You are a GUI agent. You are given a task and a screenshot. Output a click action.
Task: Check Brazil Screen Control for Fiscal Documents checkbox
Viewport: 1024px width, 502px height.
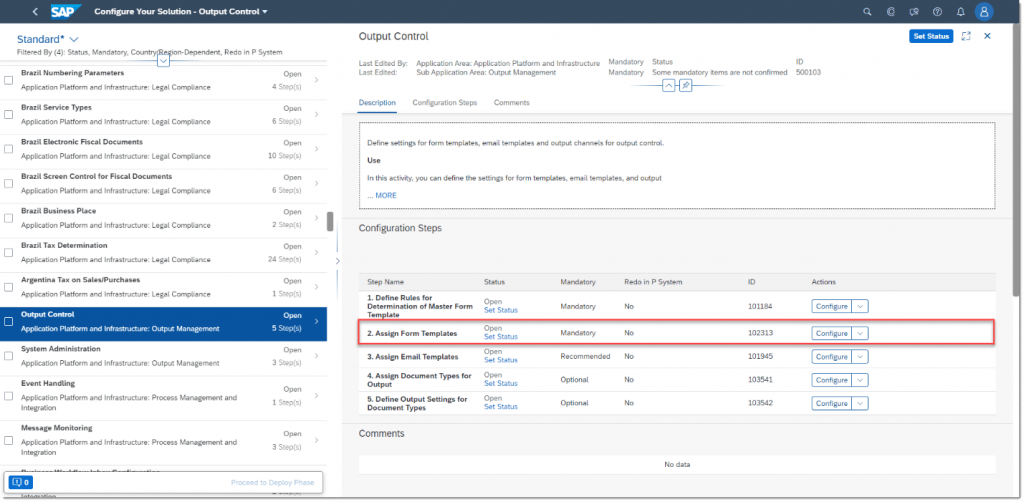pos(8,183)
